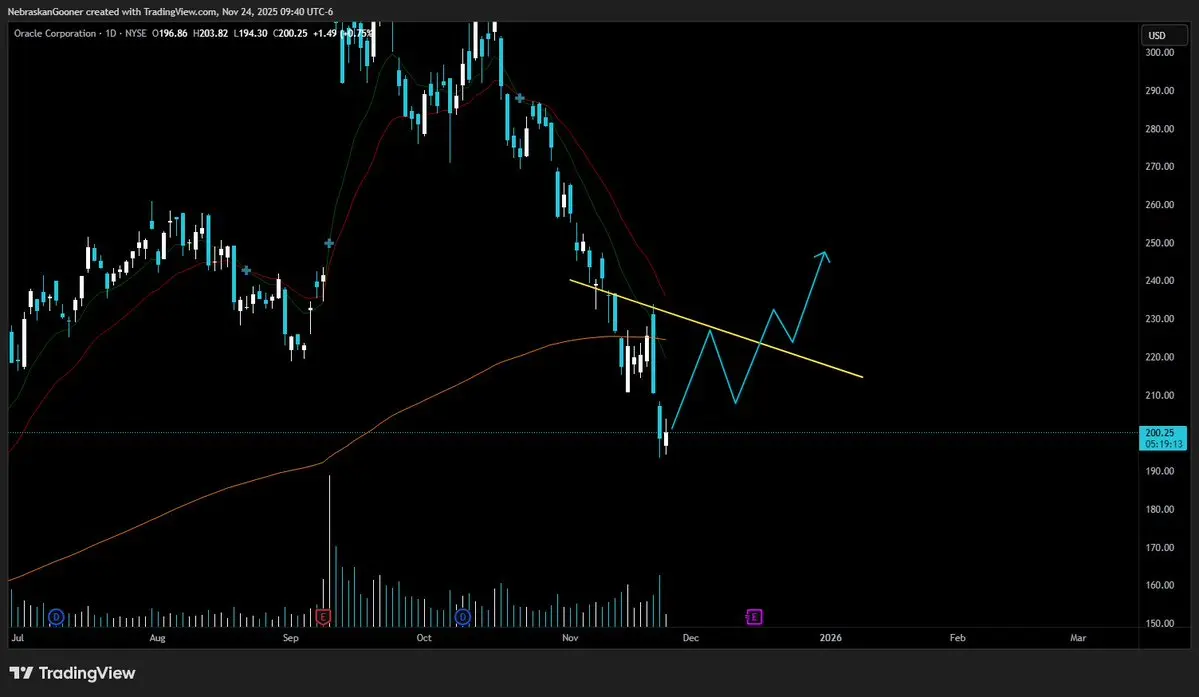
Task: Click the 290.00 price axis label
Action: click(1159, 91)
